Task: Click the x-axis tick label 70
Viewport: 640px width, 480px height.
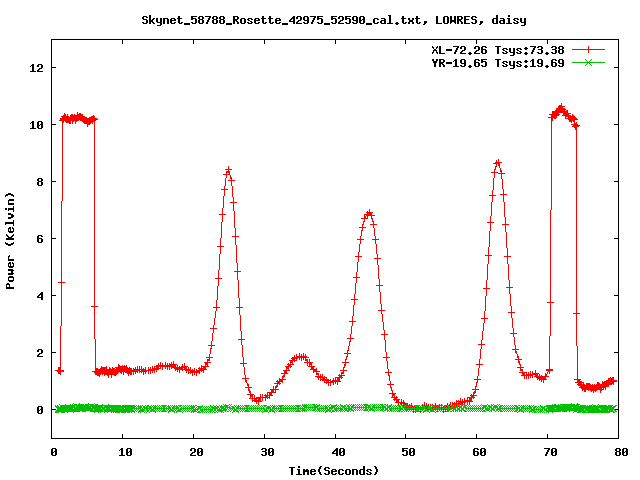Action: point(550,452)
